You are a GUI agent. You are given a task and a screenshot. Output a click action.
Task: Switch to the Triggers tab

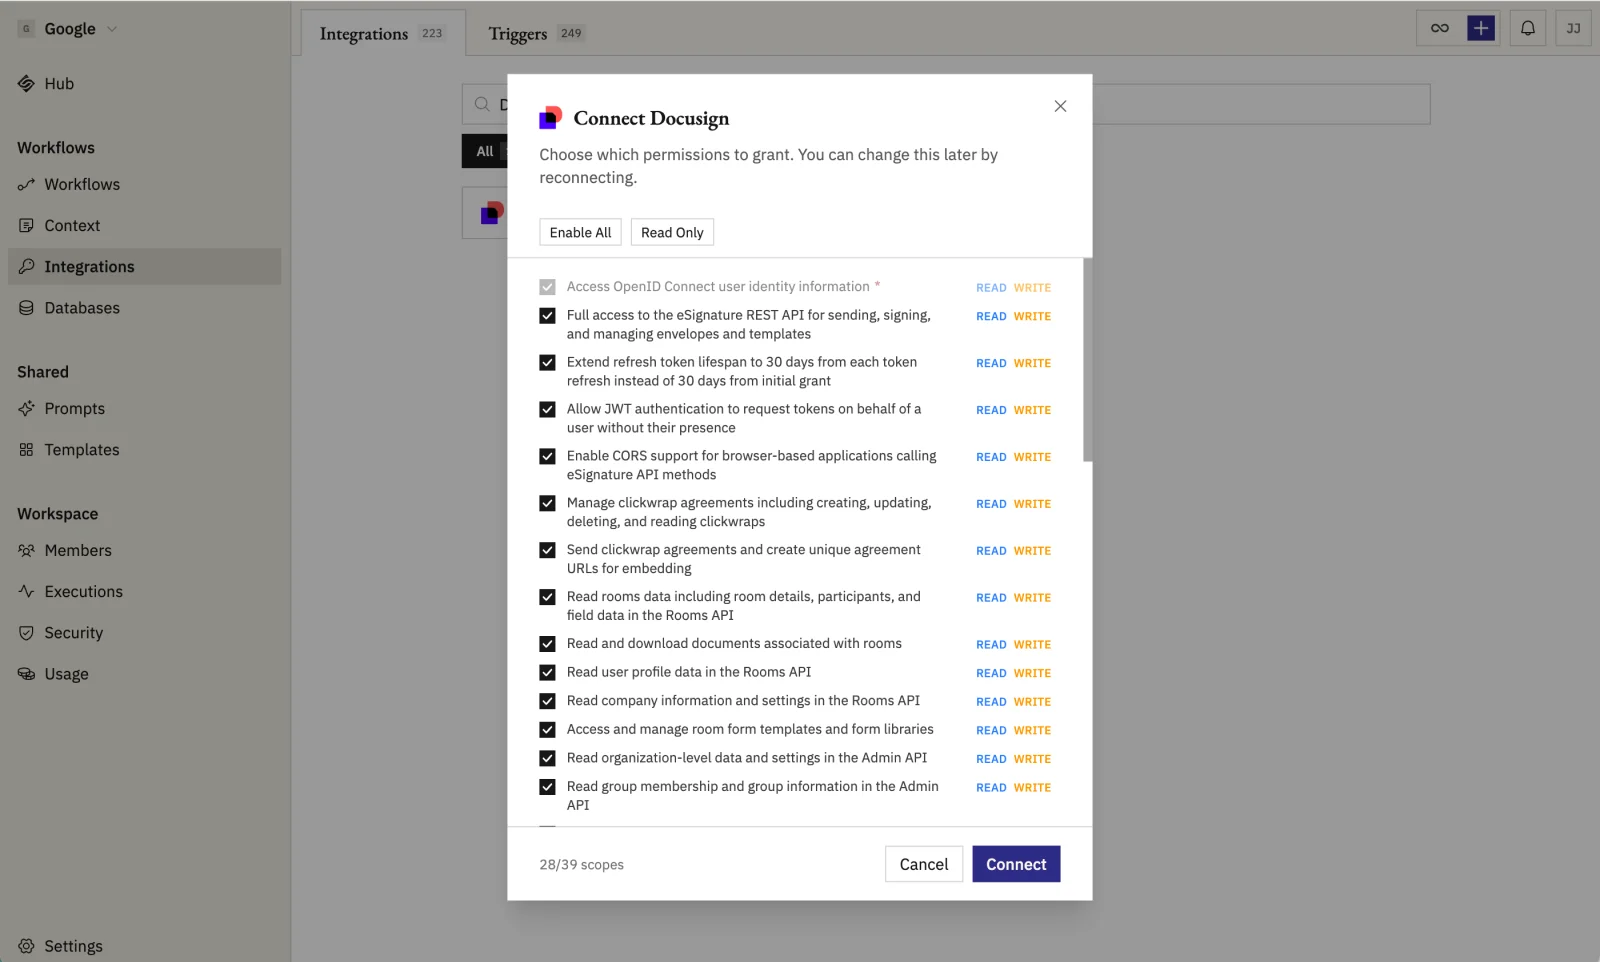(536, 33)
